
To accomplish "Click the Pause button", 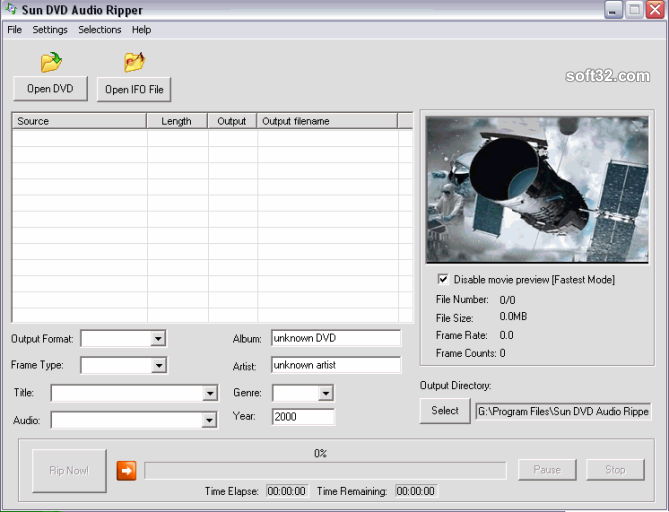I will tap(547, 470).
